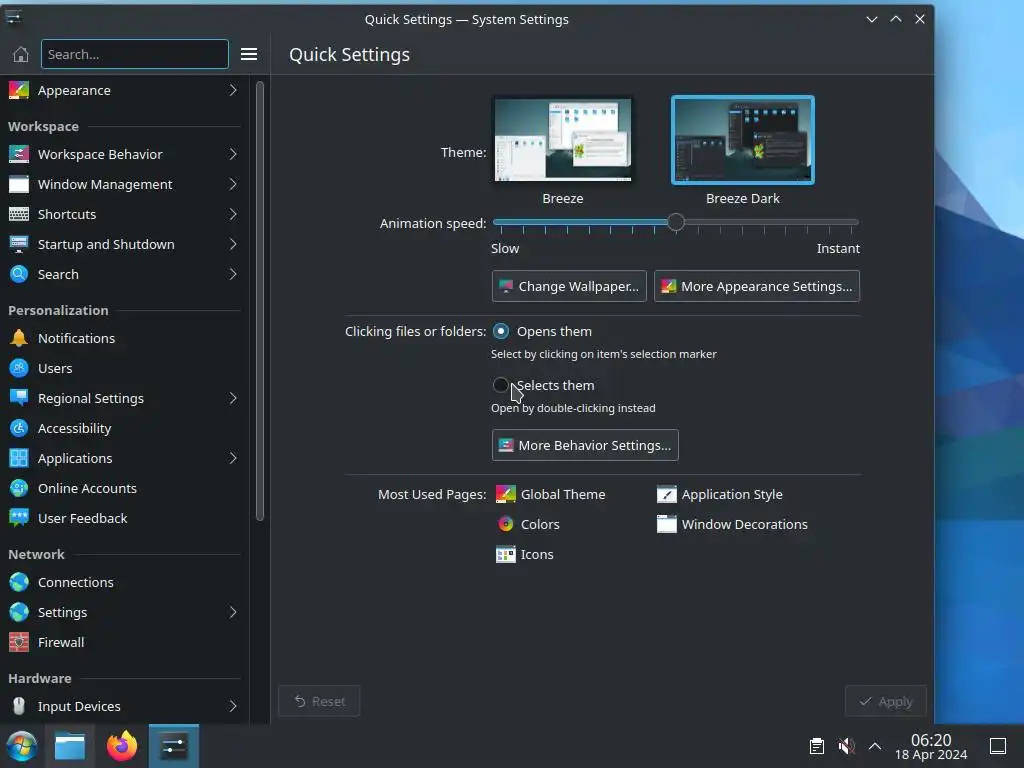This screenshot has width=1024, height=768.
Task: Click More Behavior Settings button
Action: [585, 445]
